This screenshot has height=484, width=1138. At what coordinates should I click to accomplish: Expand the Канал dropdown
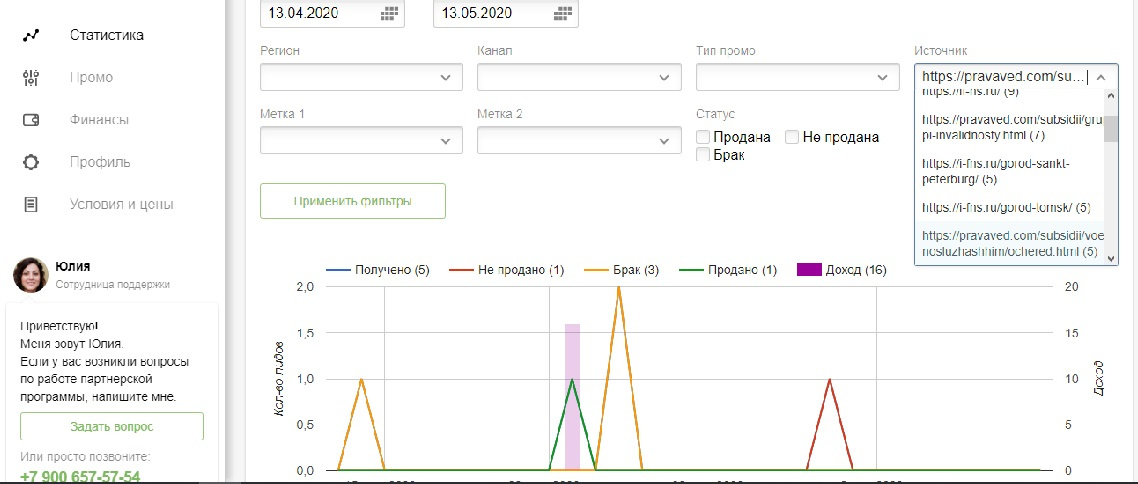pyautogui.click(x=579, y=77)
